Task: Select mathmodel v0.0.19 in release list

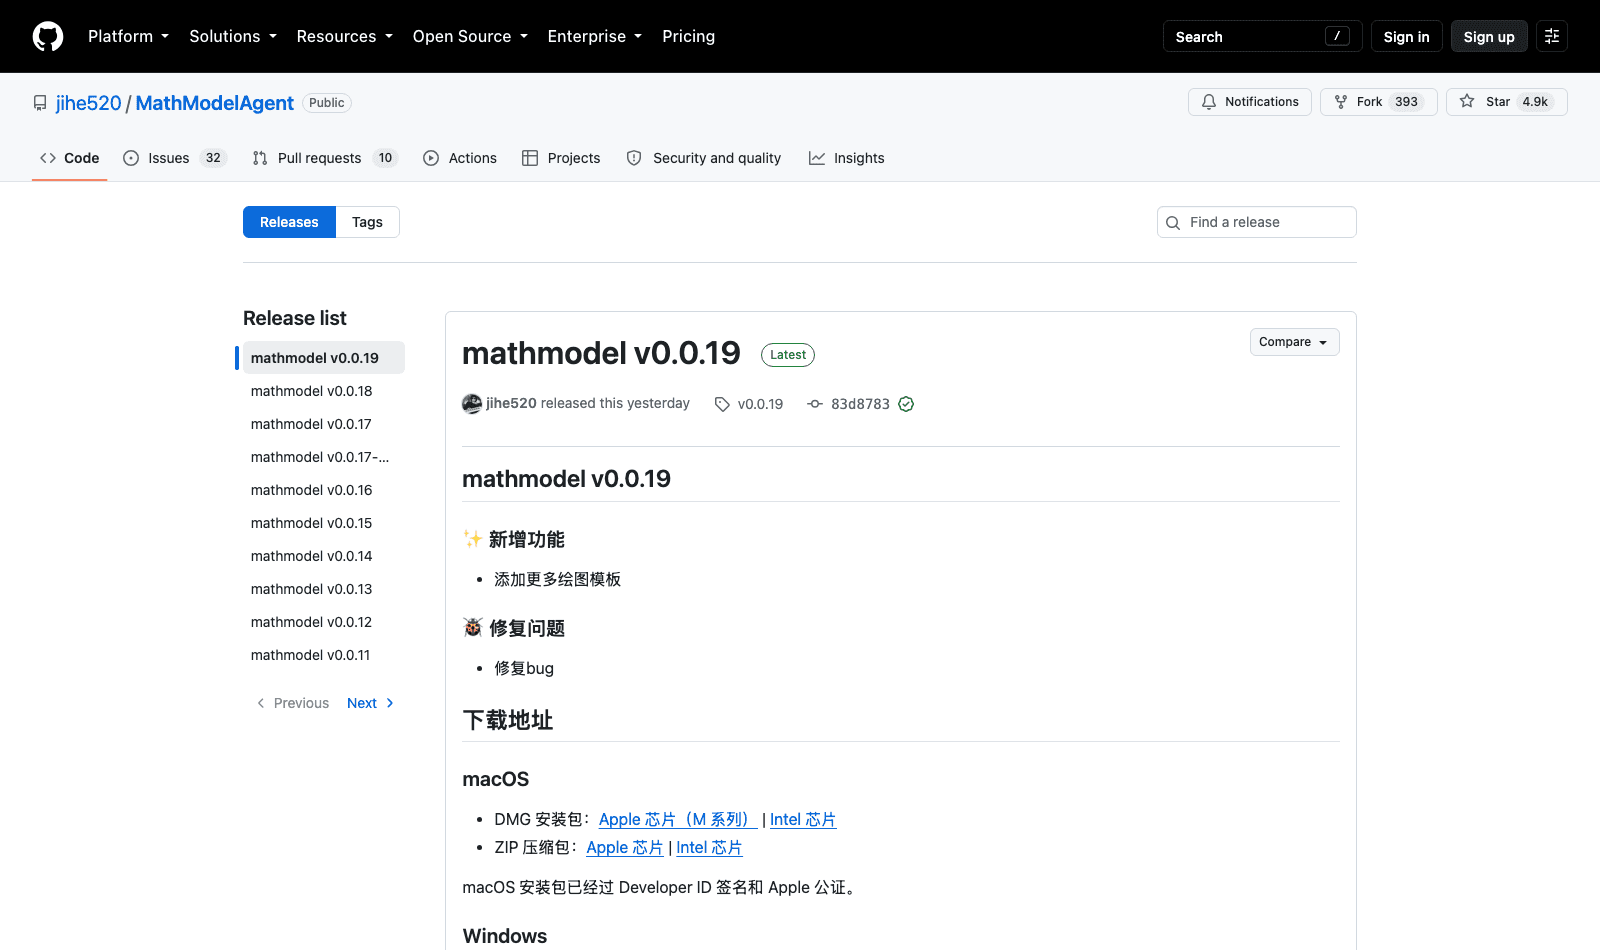Action: 324,358
